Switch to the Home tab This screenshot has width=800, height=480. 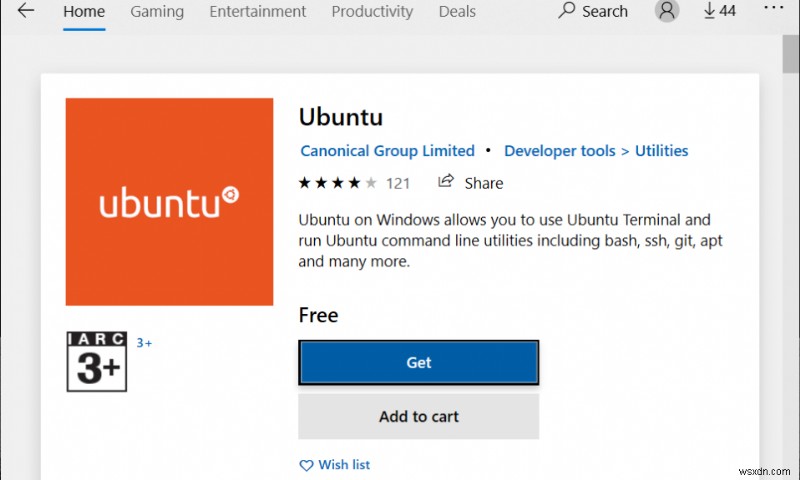pos(84,12)
